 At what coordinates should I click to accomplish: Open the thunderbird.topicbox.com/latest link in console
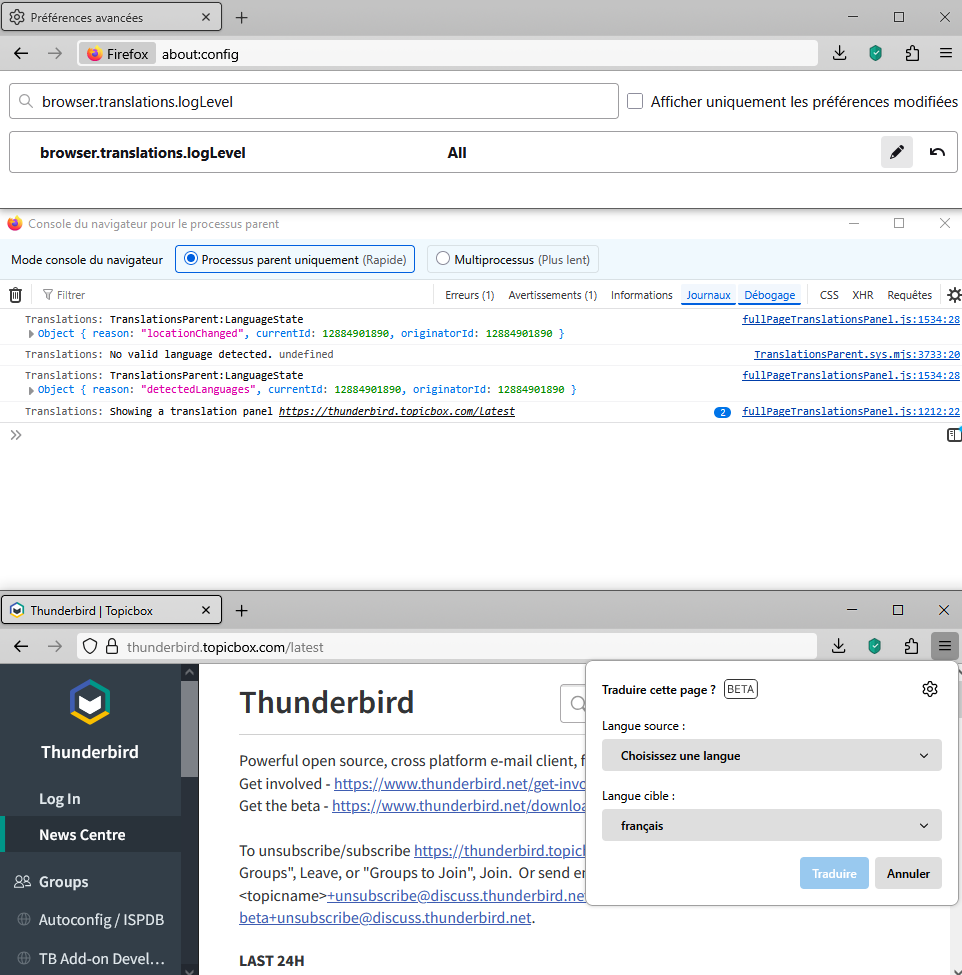tap(397, 411)
